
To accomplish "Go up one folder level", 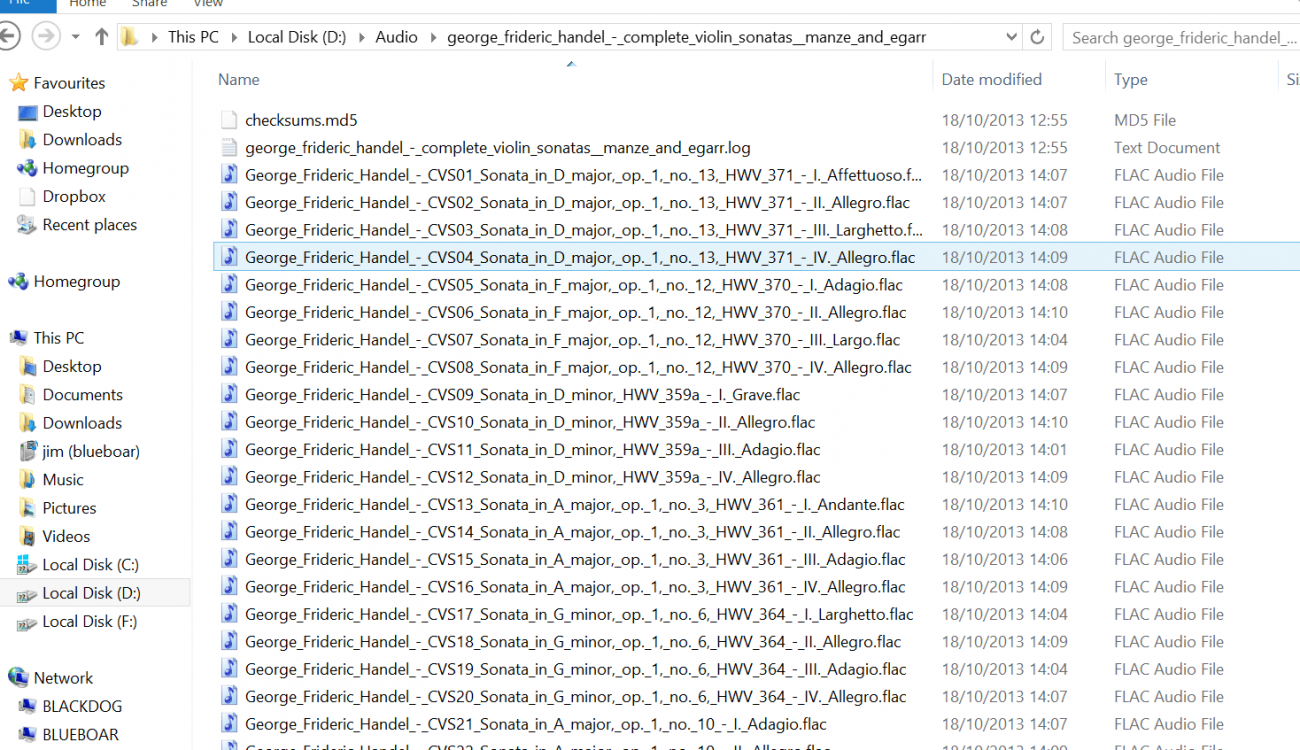I will (x=101, y=37).
